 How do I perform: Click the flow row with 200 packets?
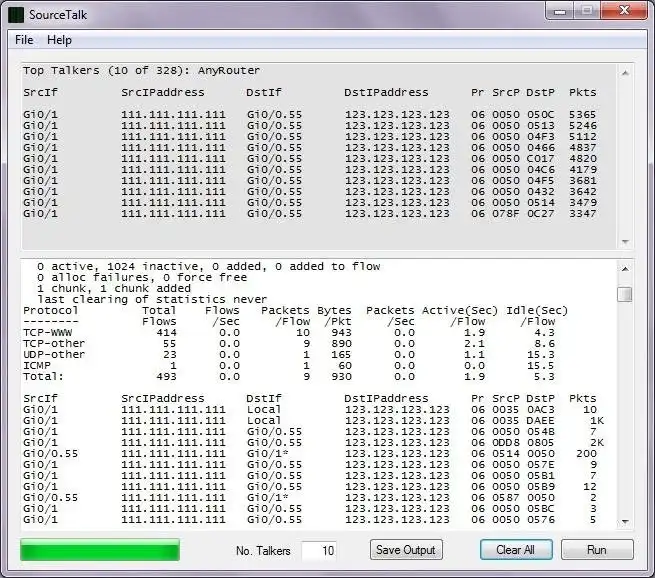coord(310,454)
